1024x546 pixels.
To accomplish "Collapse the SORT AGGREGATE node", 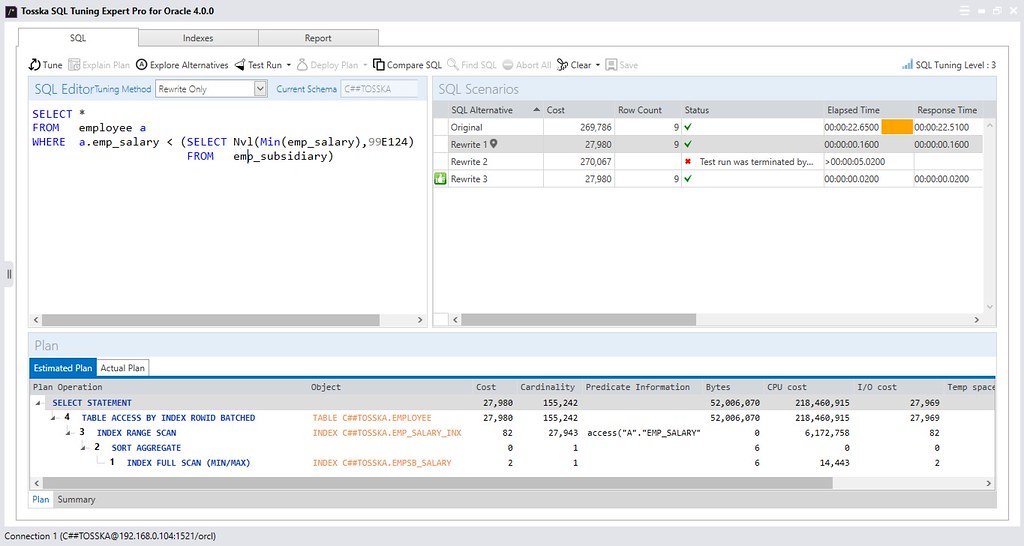I will (84, 448).
